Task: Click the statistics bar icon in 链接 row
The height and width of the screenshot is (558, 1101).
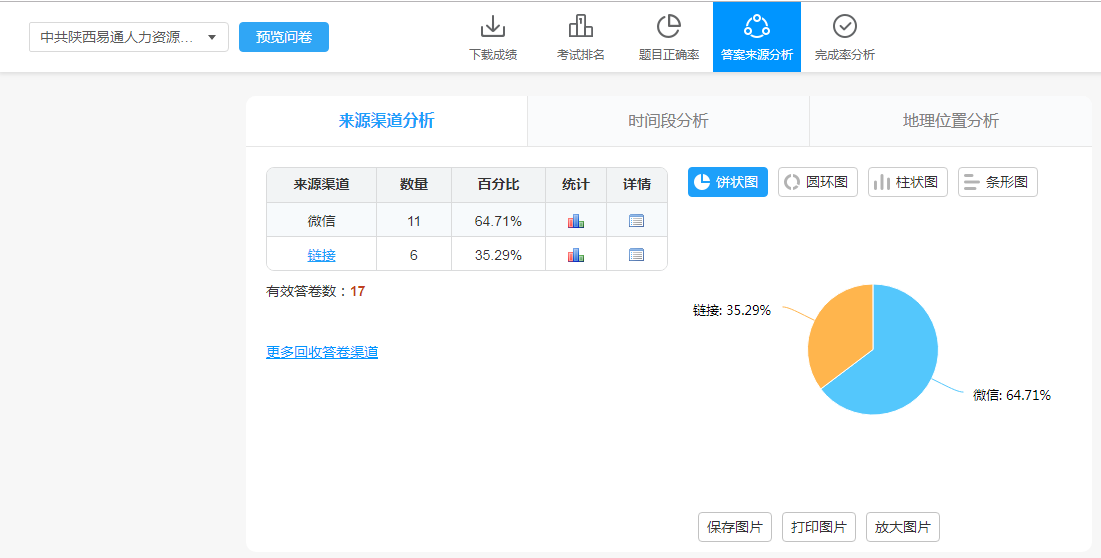Action: tap(576, 255)
